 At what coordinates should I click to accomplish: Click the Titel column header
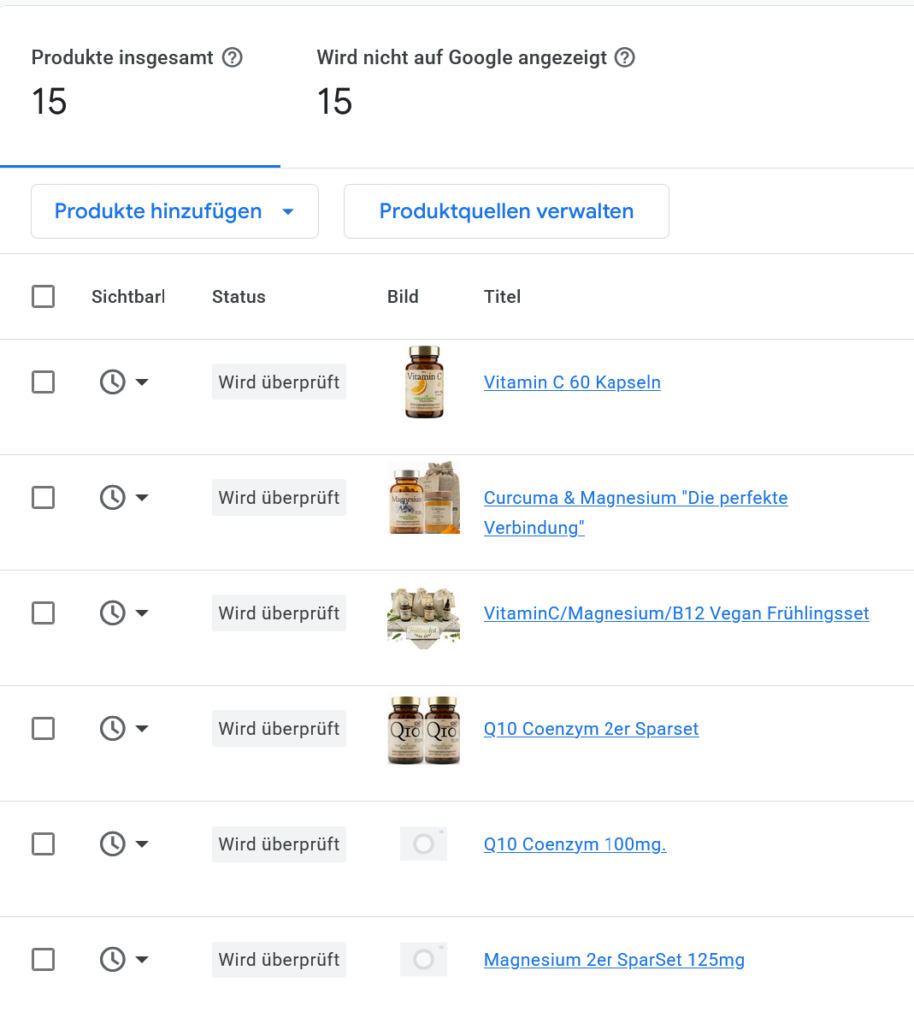[502, 297]
